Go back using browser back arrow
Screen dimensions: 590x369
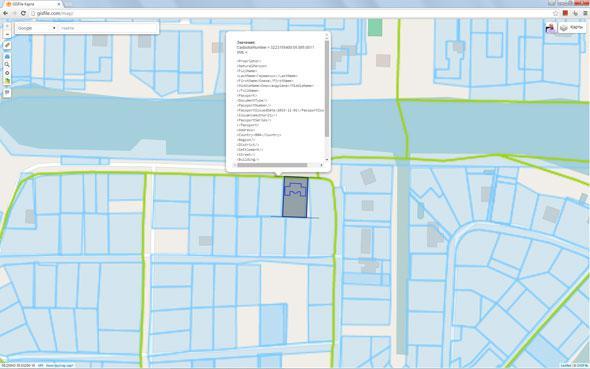coord(5,13)
